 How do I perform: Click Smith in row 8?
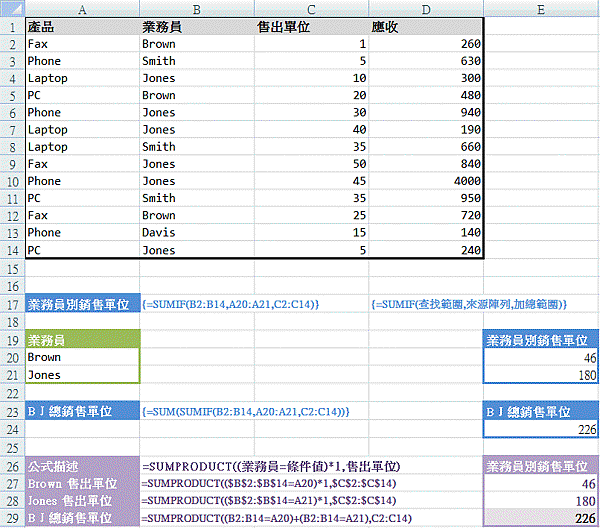tap(197, 147)
